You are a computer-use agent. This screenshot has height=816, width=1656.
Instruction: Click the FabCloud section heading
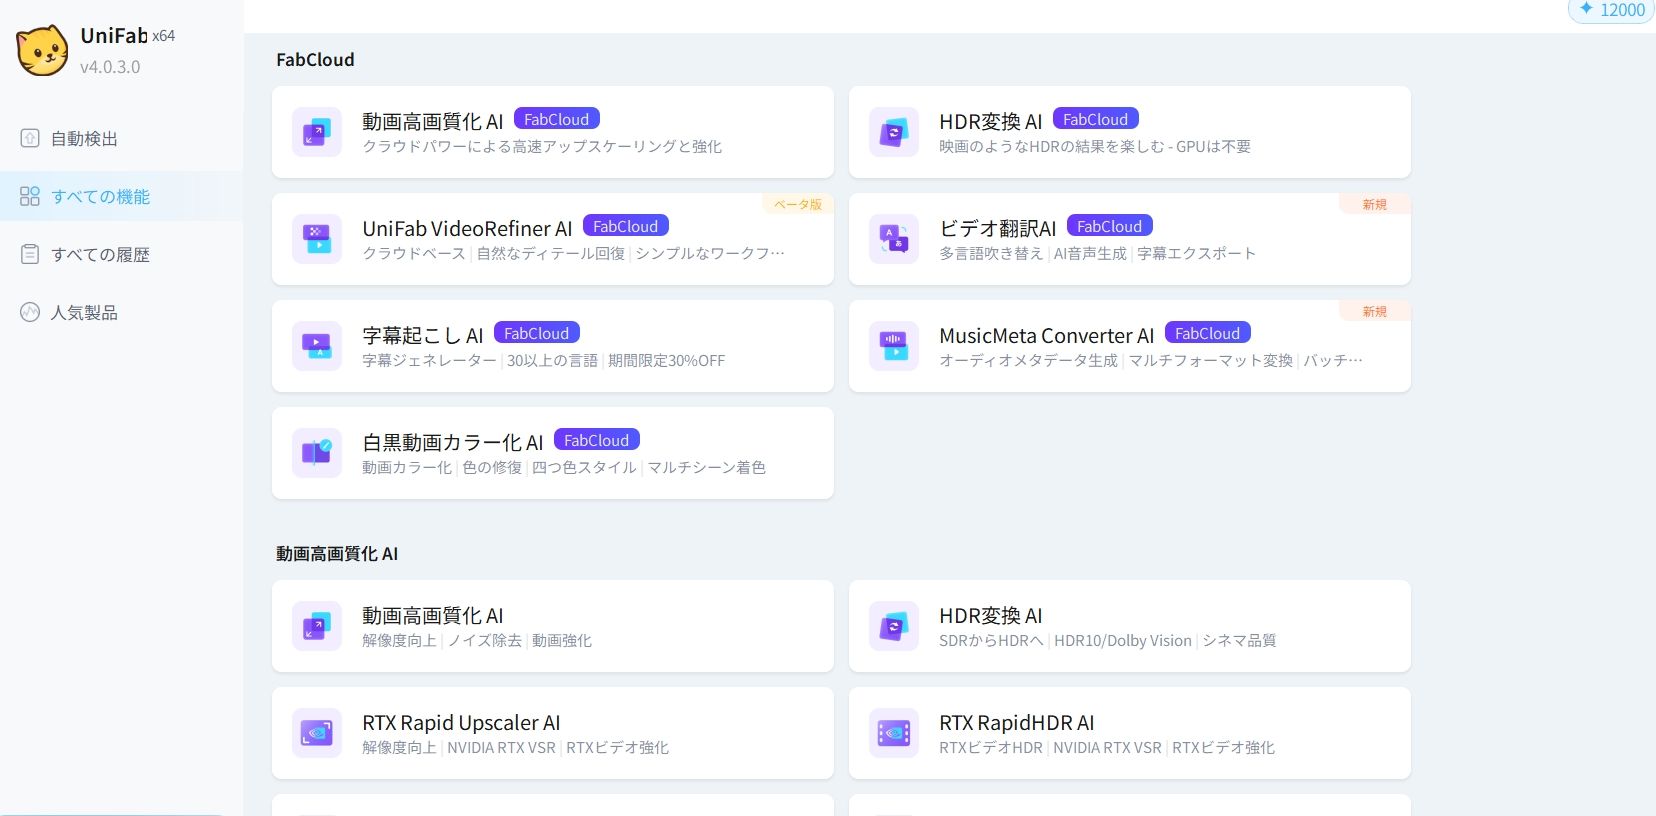pyautogui.click(x=315, y=60)
